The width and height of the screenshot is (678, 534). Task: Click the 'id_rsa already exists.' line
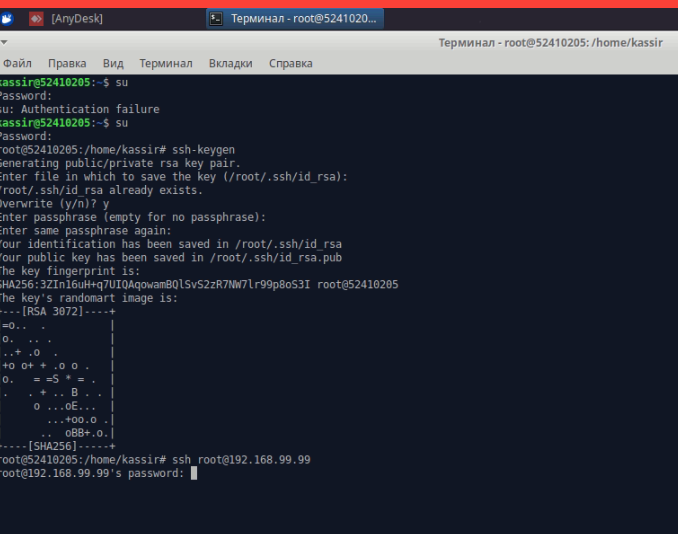[101, 190]
